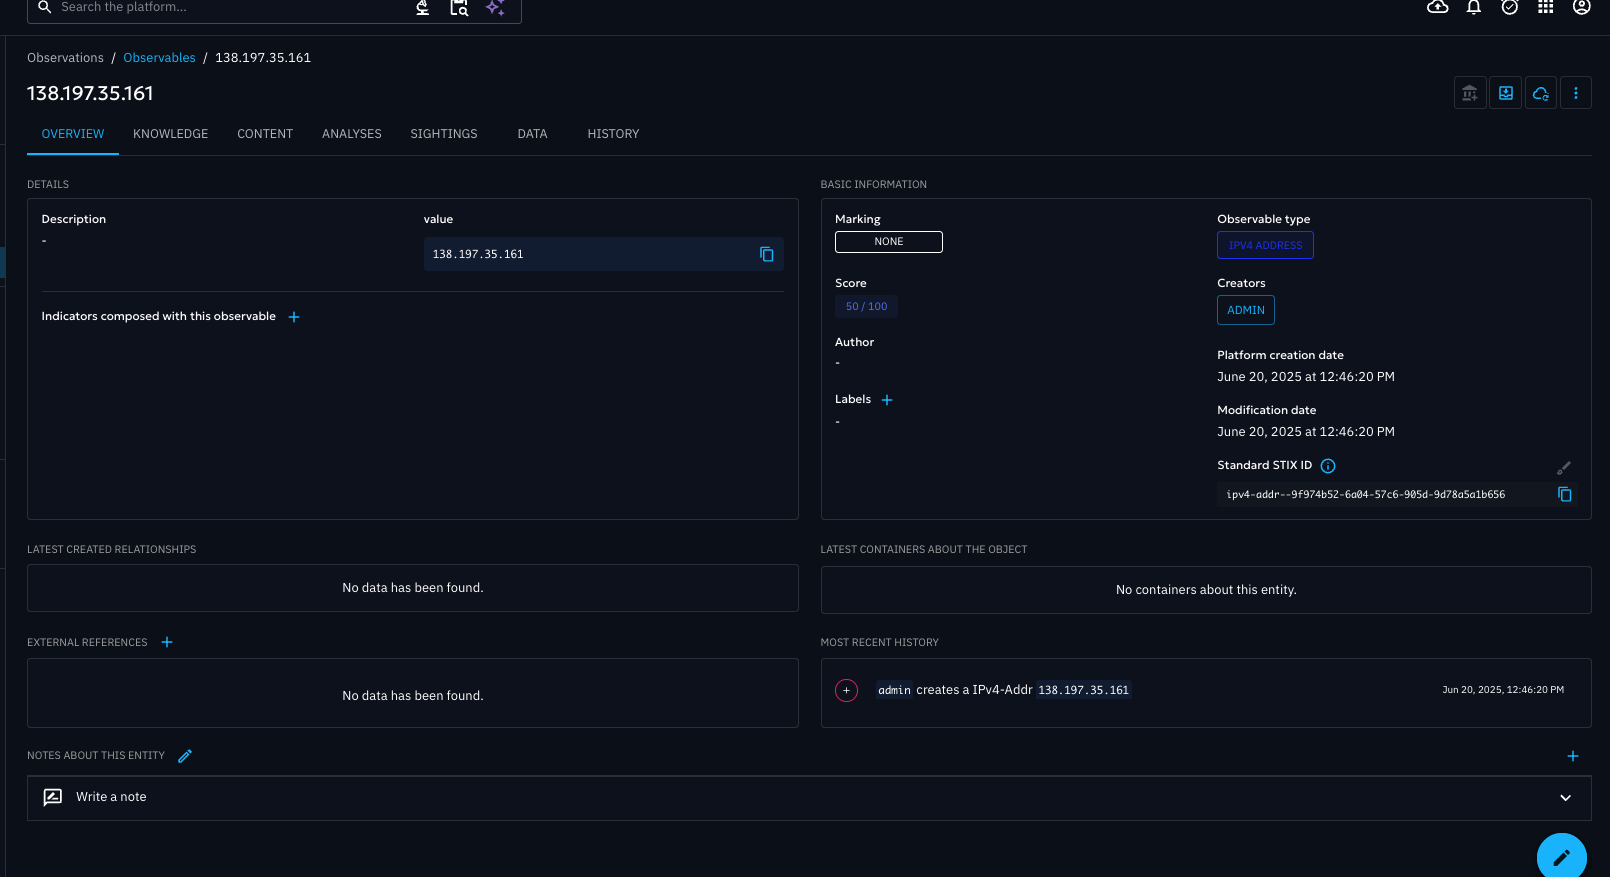Switch to the Knowledge tab
This screenshot has width=1610, height=877.
click(x=171, y=134)
